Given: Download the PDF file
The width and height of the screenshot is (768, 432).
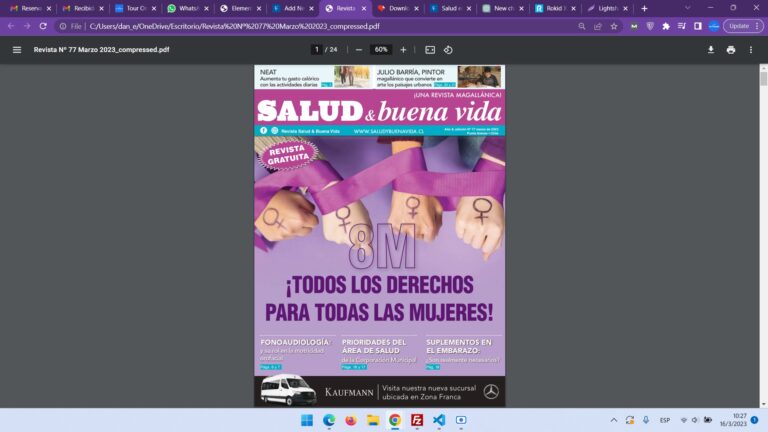Looking at the screenshot, I should coord(711,49).
